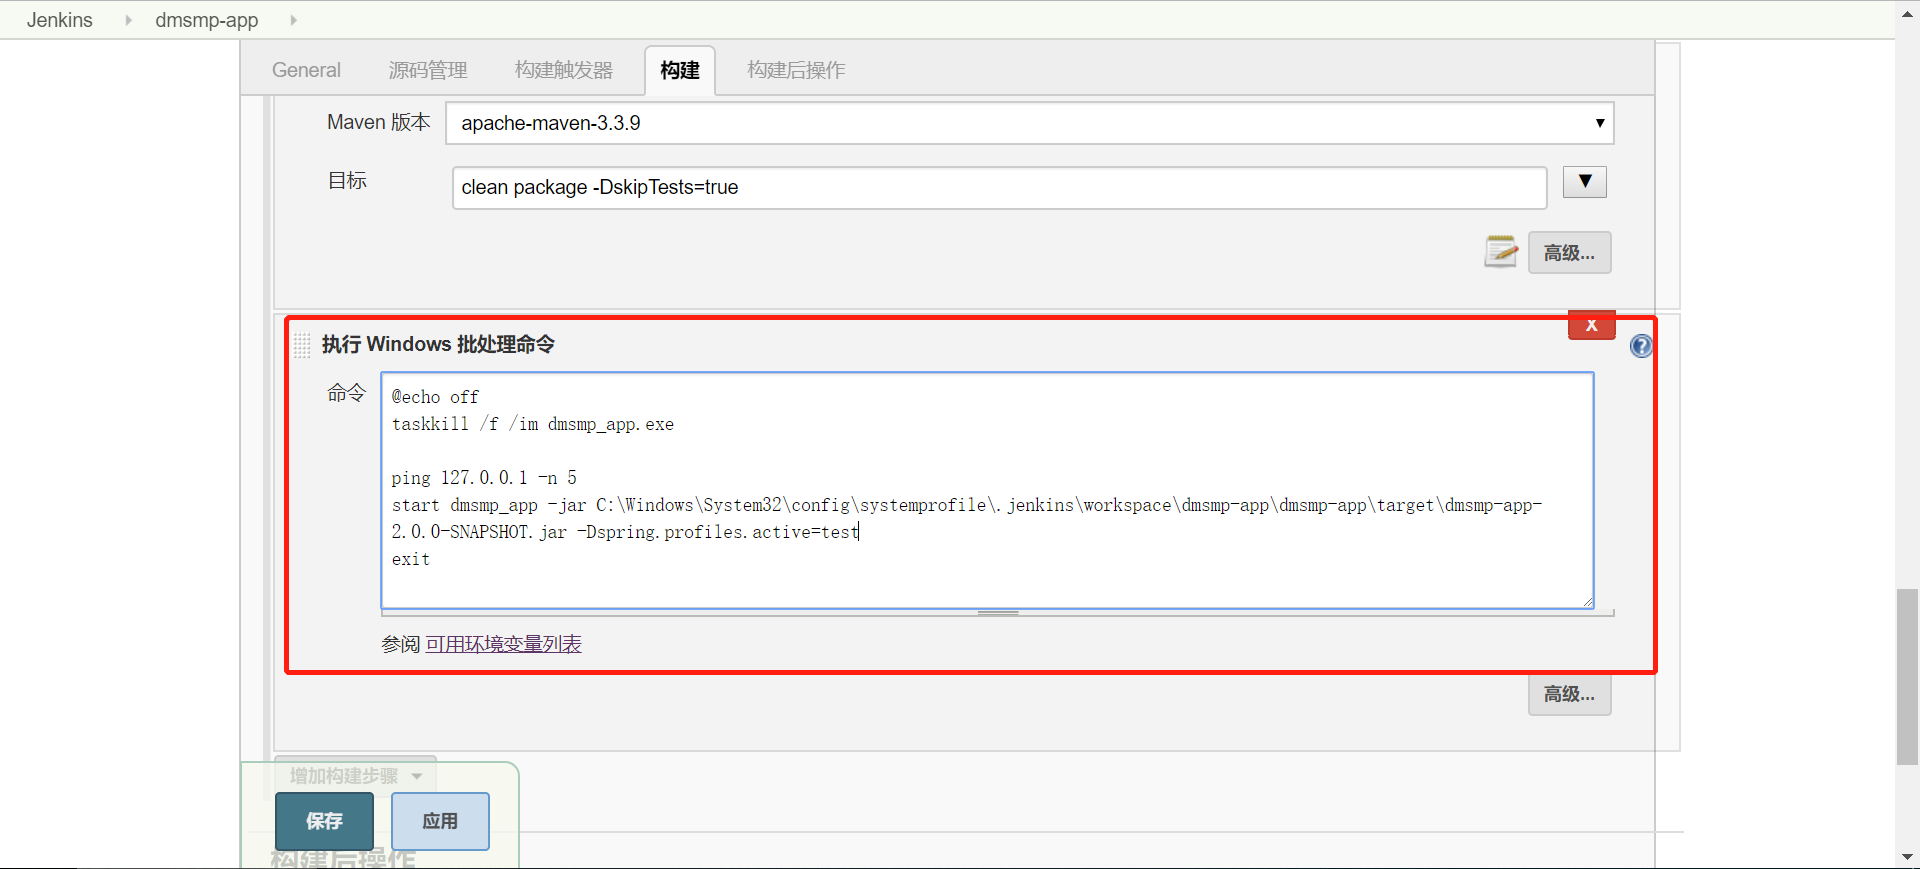Grab the textarea resize bar below 命令
Screen dimensions: 1920x869
997,612
